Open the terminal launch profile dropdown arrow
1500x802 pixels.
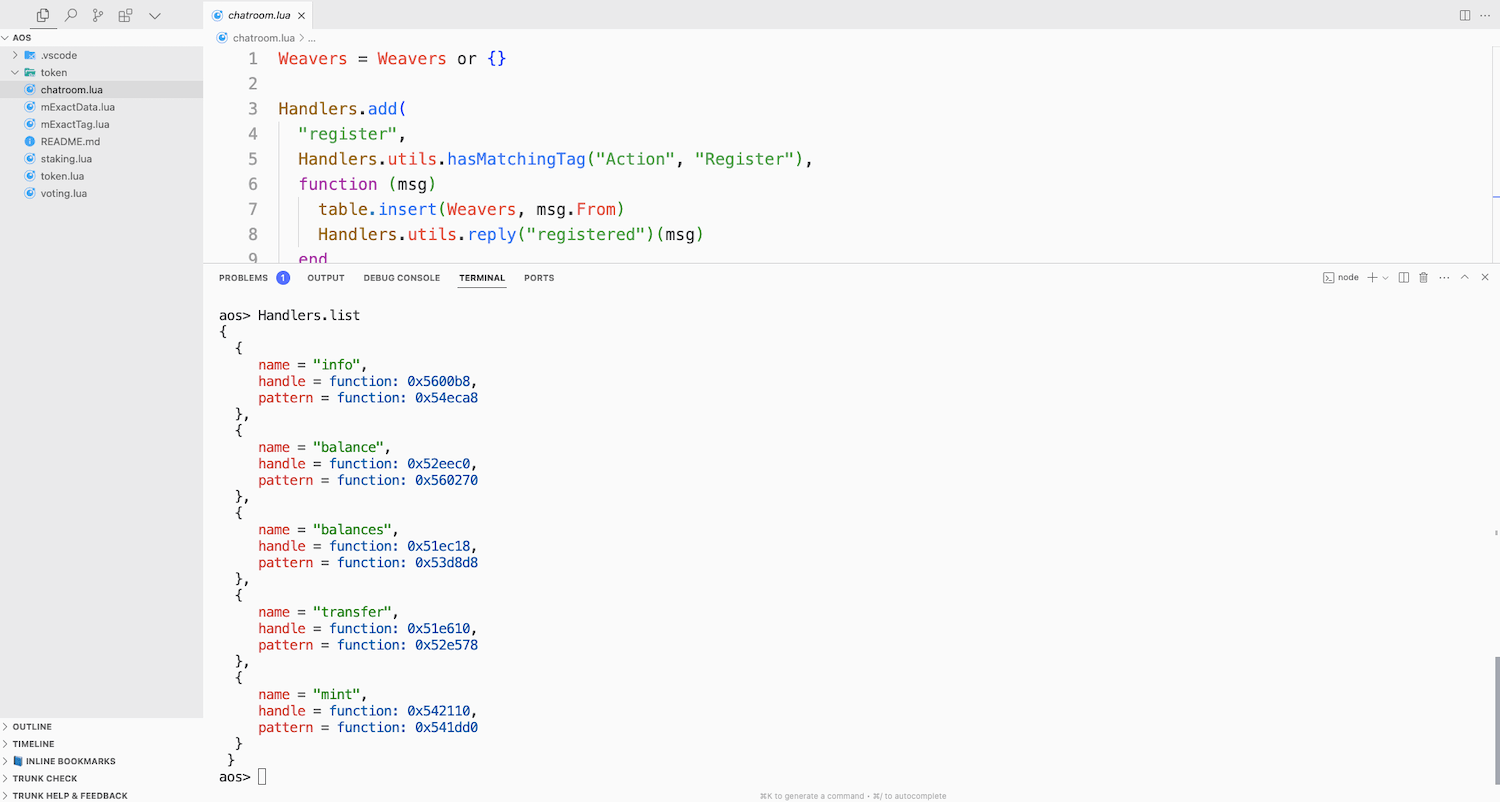click(1385, 277)
